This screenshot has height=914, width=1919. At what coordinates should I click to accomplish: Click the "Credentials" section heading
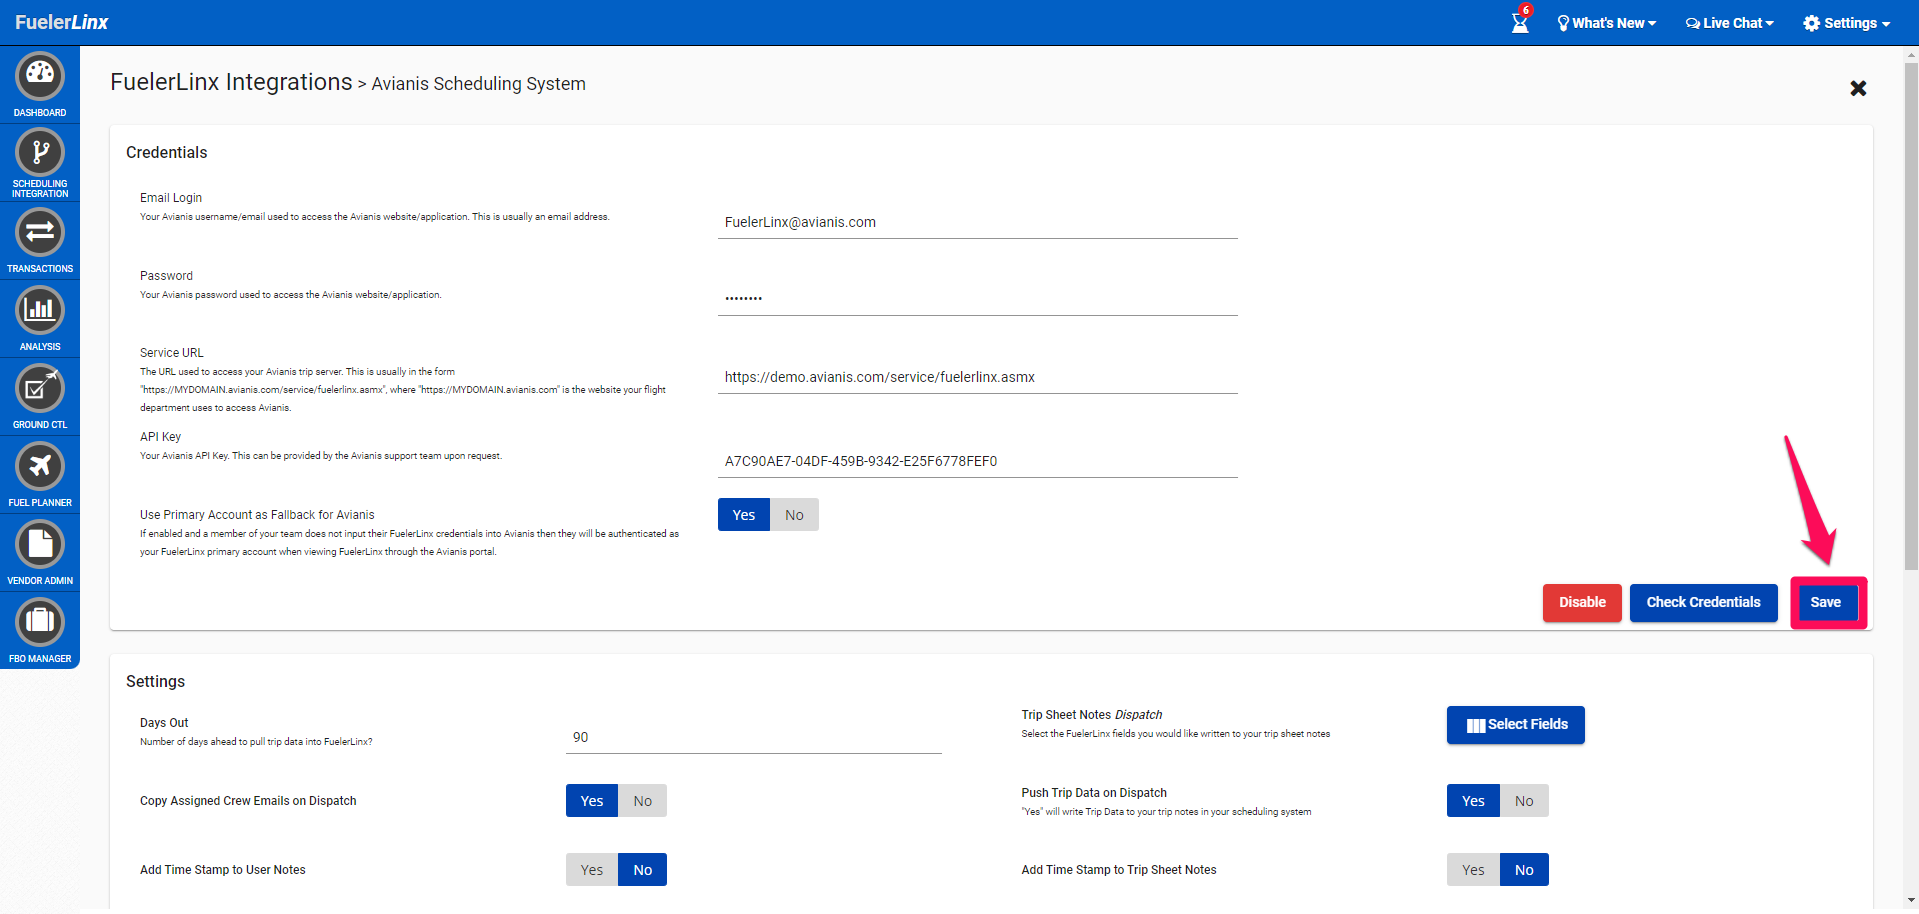[167, 152]
